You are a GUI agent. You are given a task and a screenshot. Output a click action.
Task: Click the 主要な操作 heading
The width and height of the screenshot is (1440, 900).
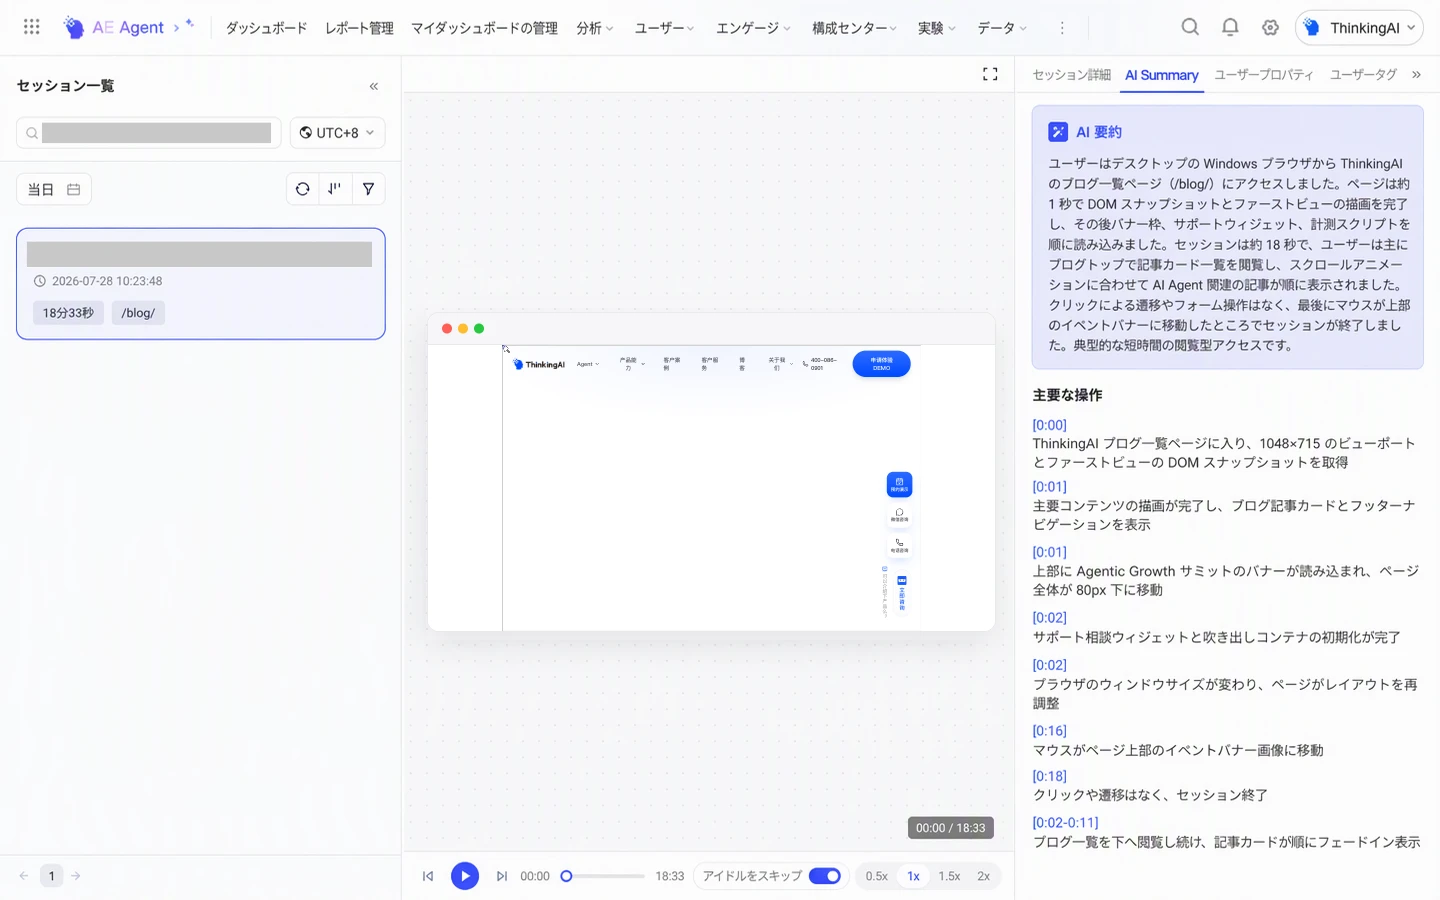1067,395
